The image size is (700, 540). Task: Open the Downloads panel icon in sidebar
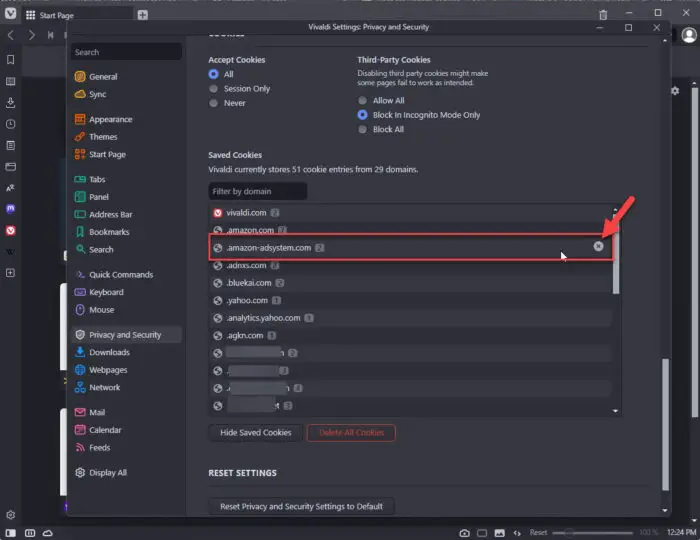click(10, 103)
